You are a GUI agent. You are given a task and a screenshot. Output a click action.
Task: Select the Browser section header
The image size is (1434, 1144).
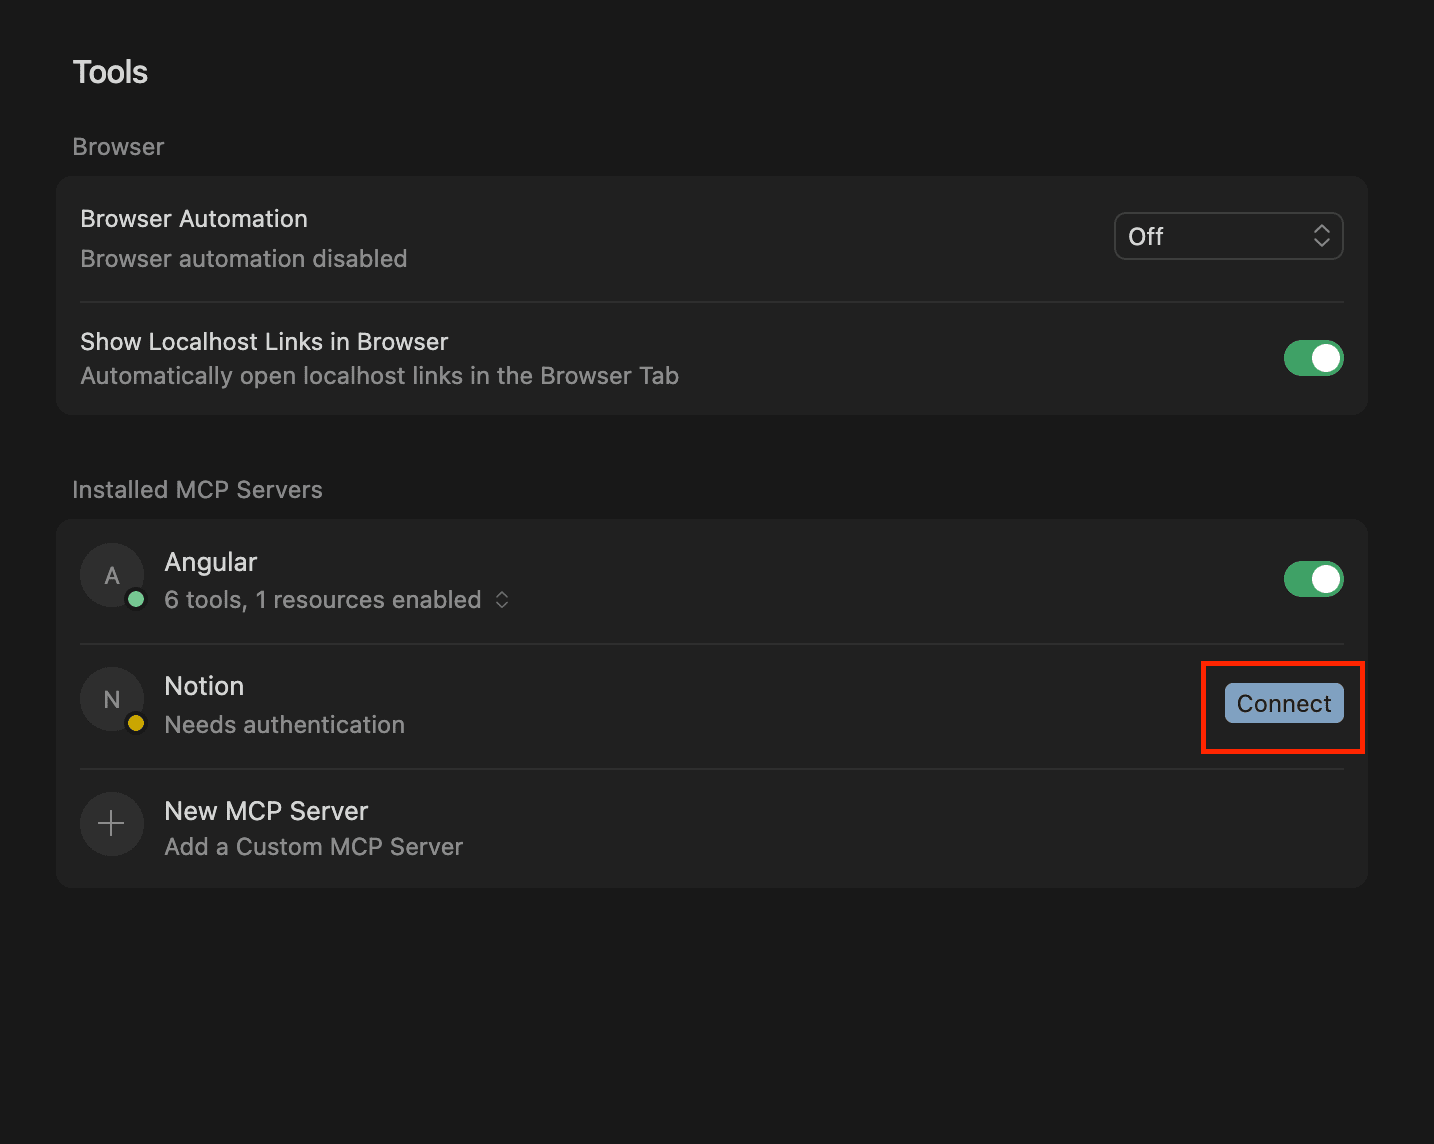(117, 146)
